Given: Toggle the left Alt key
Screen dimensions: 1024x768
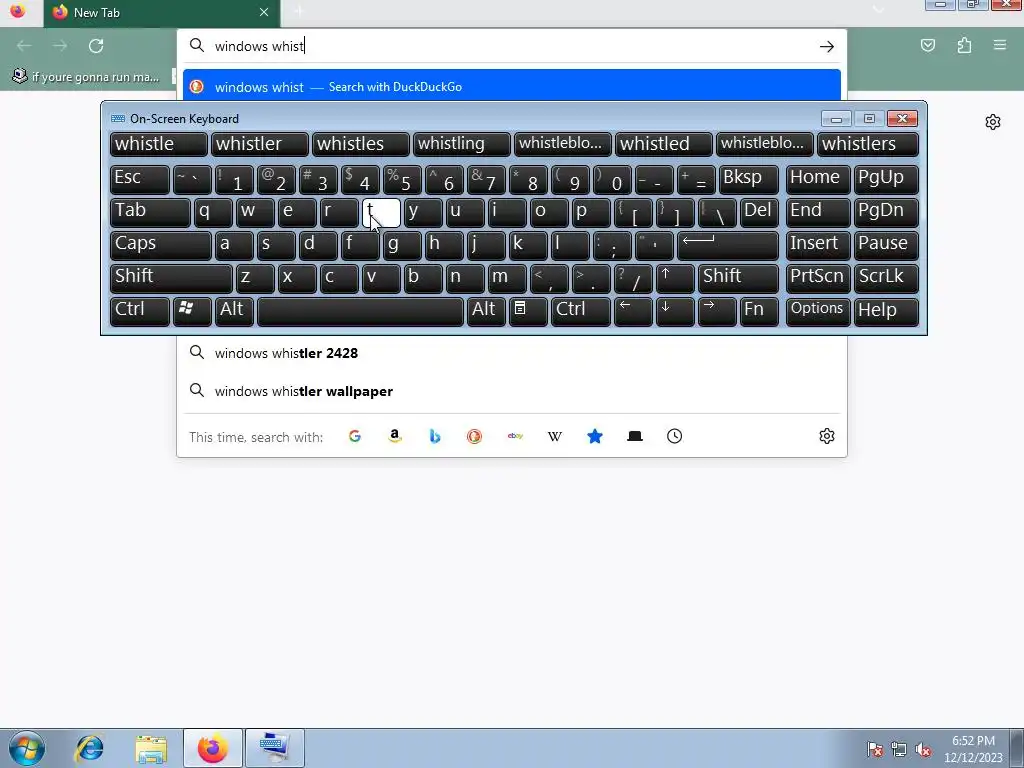Looking at the screenshot, I should 234,311.
